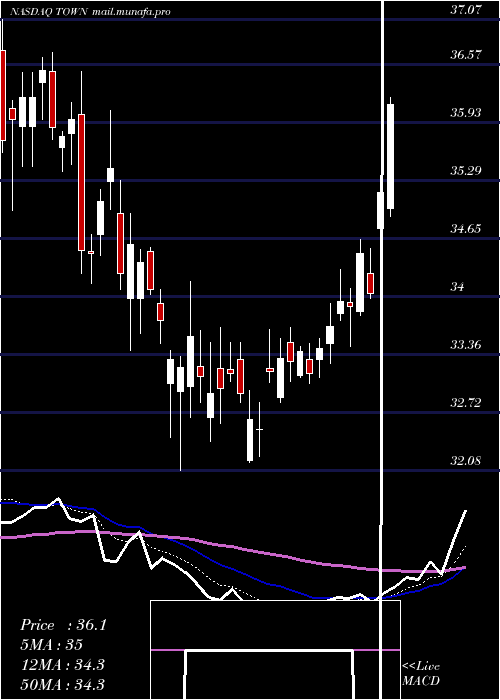Click the '5MA : 35' readout
The width and height of the screenshot is (500, 700).
[x=51, y=645]
